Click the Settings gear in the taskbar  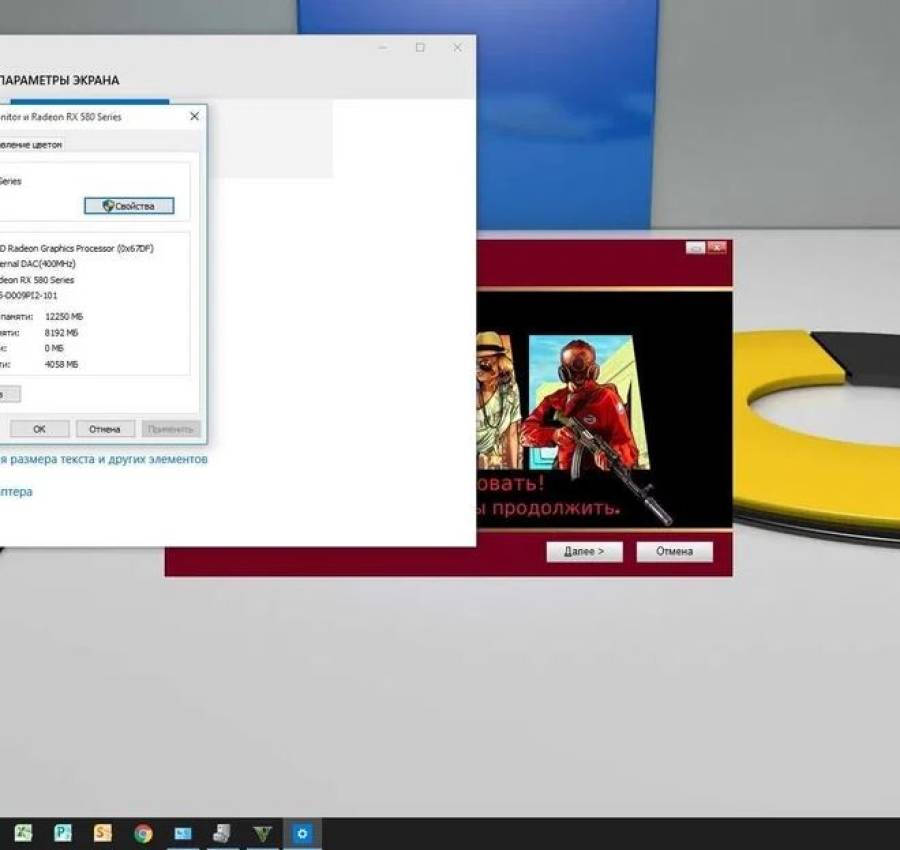[x=302, y=832]
